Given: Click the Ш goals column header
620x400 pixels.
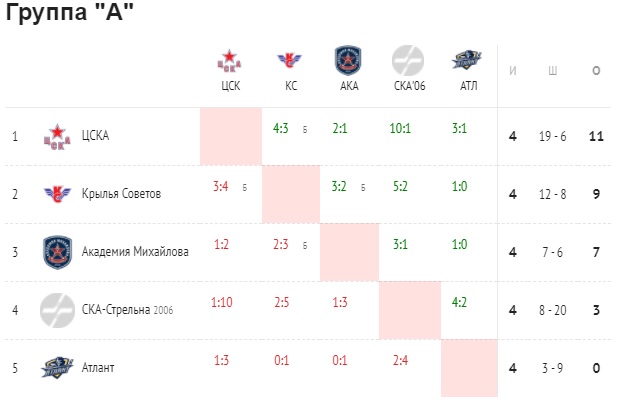Looking at the screenshot, I should pos(552,71).
